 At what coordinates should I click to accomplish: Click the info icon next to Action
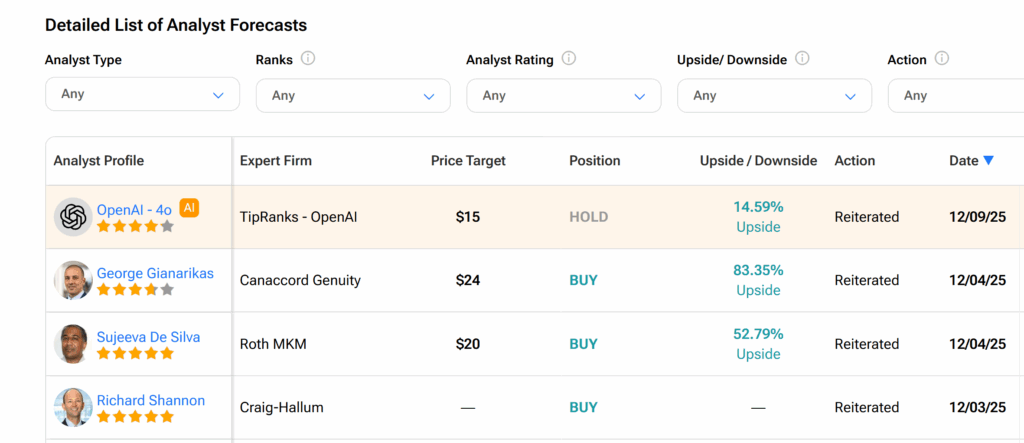pyautogui.click(x=942, y=59)
